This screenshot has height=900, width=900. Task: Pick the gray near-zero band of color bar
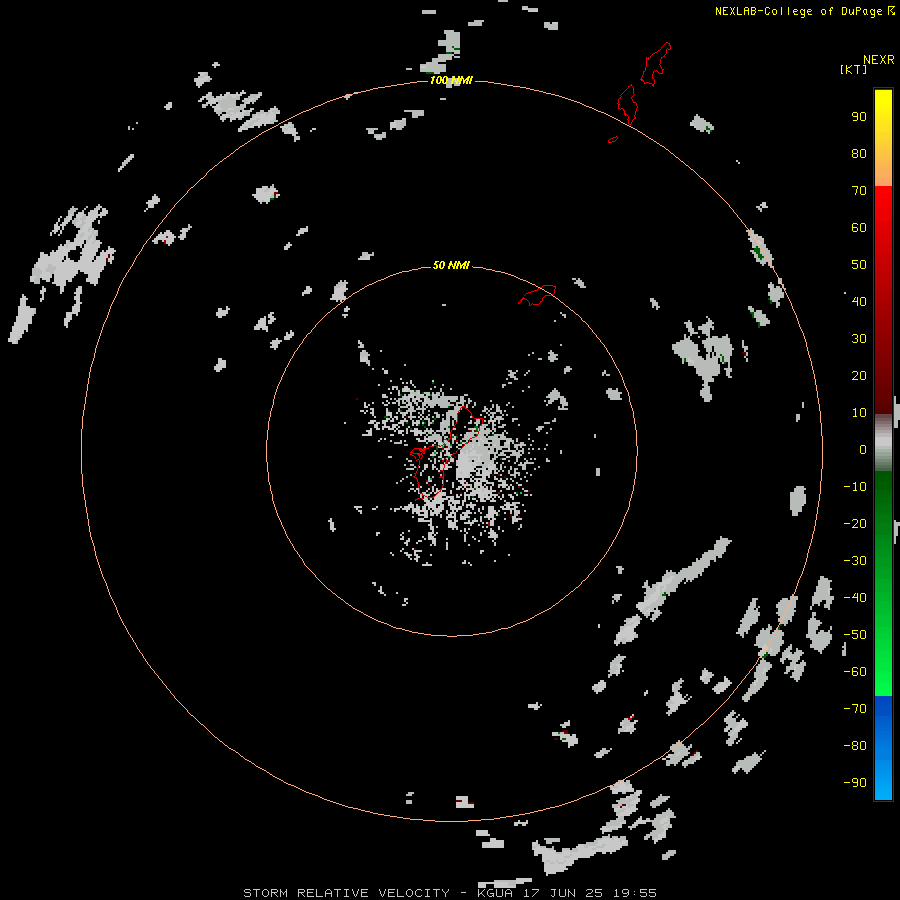point(883,443)
